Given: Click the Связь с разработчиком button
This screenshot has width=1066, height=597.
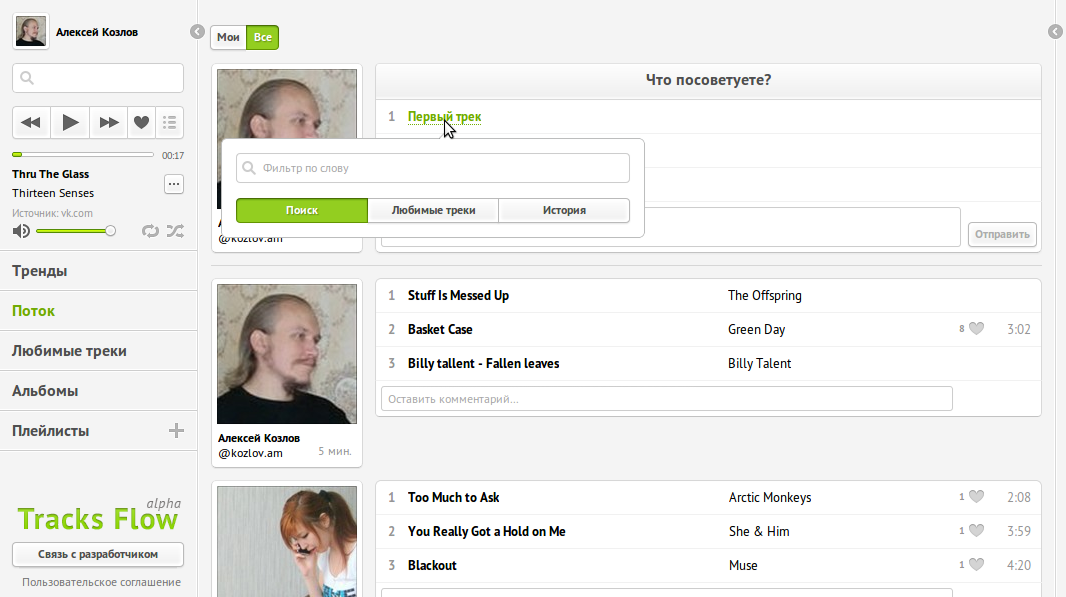Looking at the screenshot, I should click(98, 554).
